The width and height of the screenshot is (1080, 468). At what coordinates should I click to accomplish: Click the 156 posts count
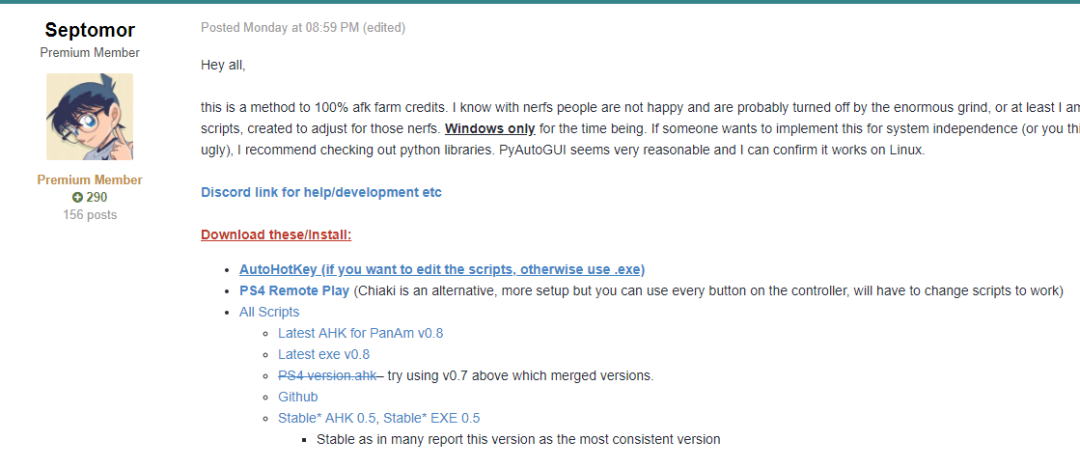(x=90, y=214)
